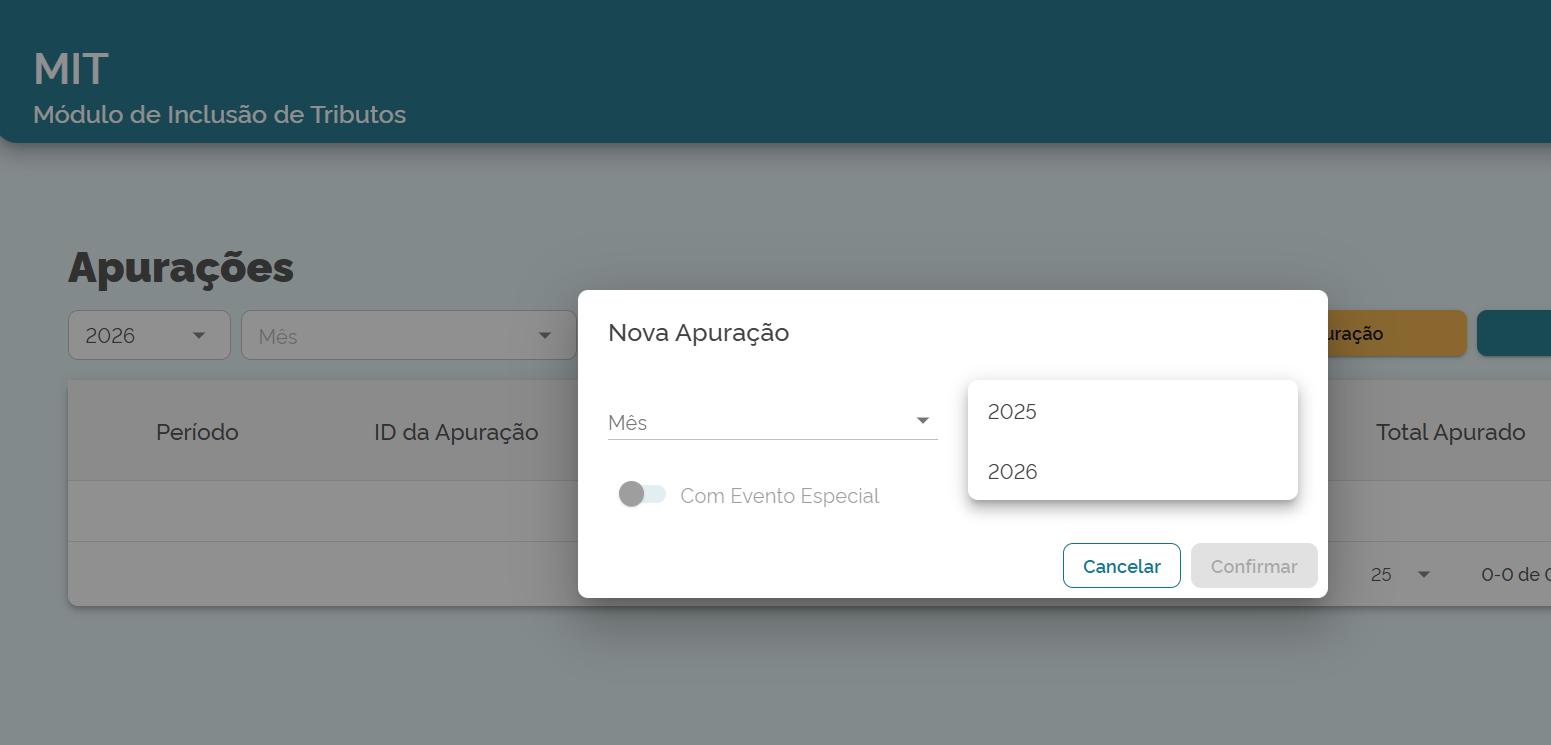Select 2025 from the year list
The width and height of the screenshot is (1551, 745).
pyautogui.click(x=1132, y=412)
